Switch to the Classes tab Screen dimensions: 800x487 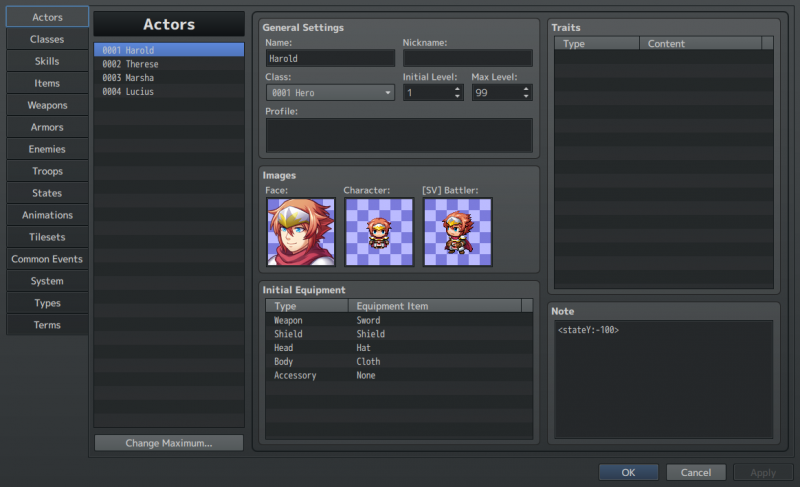click(47, 39)
